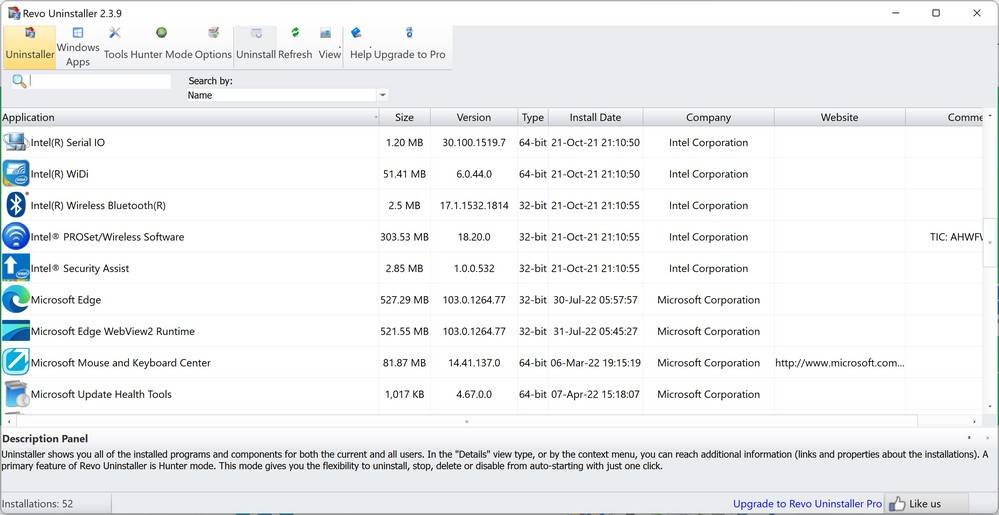This screenshot has width=999, height=515.
Task: Select the Intel(R) WiDi icon
Action: 15,173
